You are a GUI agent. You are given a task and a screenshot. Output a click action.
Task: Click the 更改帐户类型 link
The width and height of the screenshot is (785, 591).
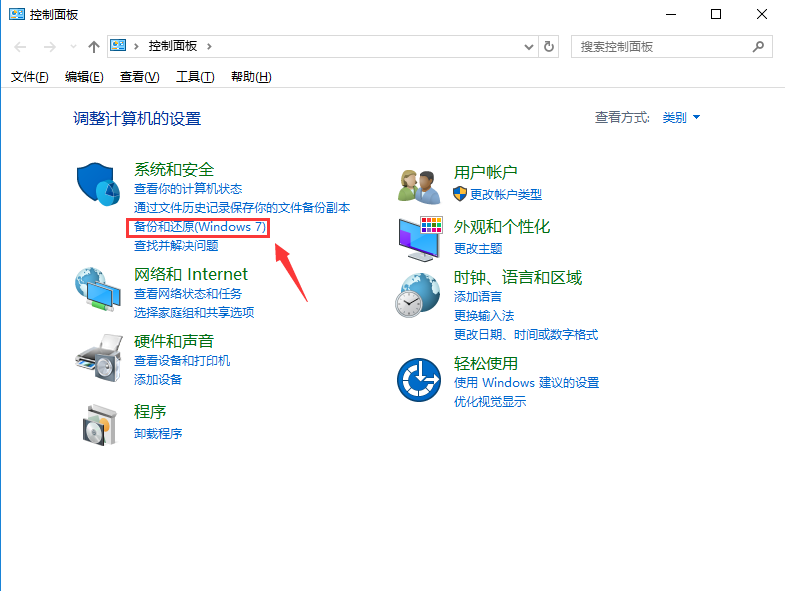point(505,194)
